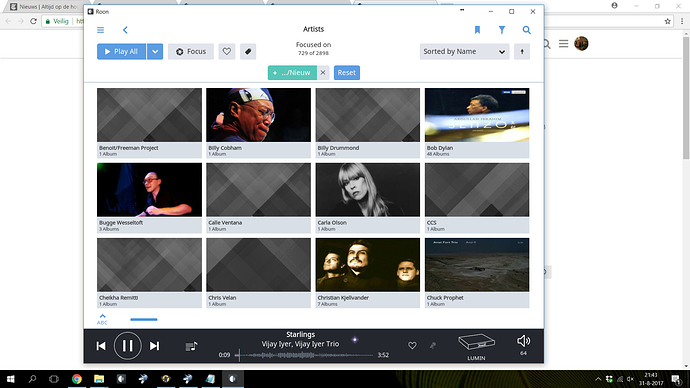
Task: Reload the page in Chrome
Action: [33, 21]
